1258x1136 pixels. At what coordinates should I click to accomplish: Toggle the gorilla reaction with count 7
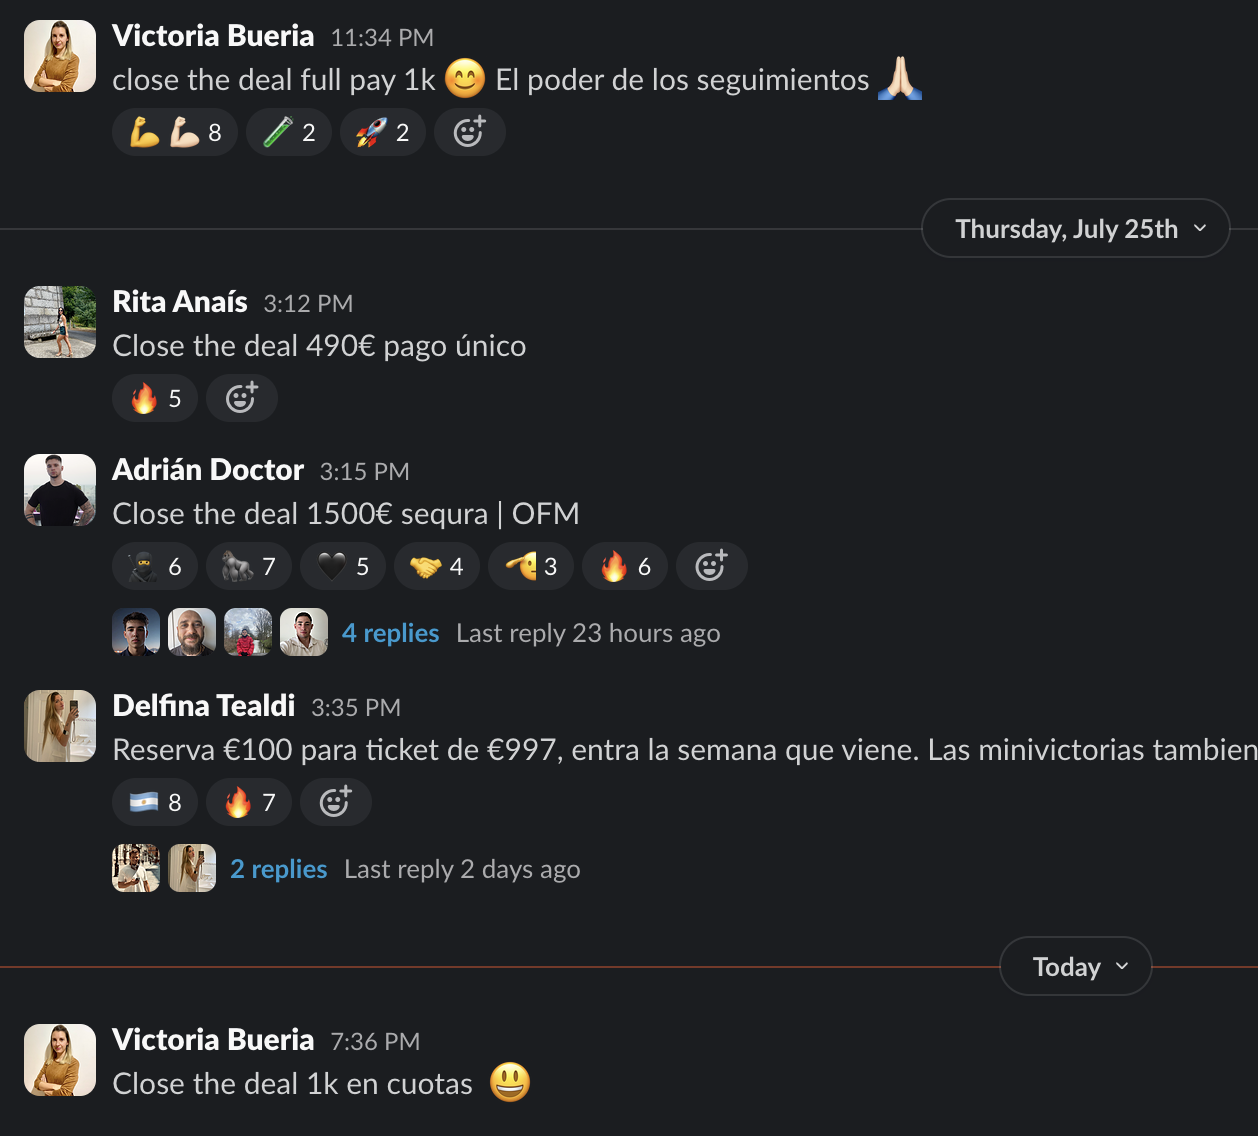(x=249, y=566)
